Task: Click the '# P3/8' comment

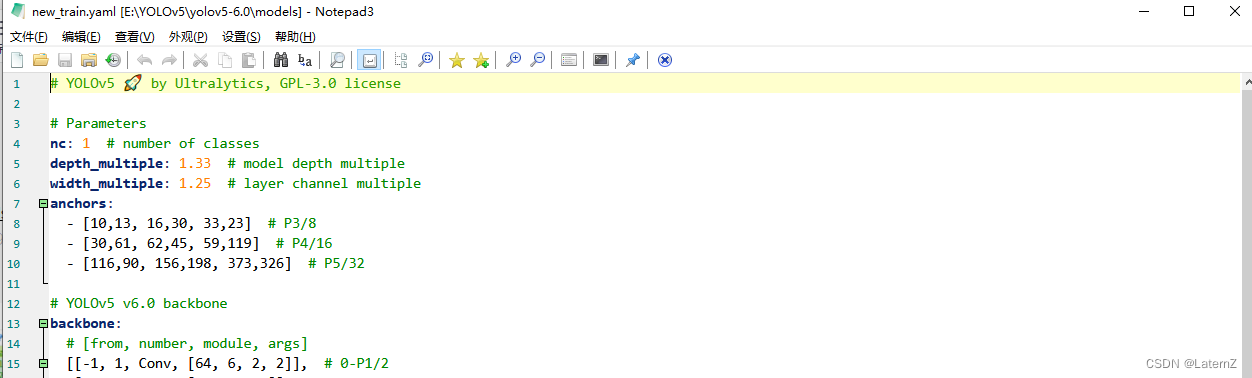Action: 292,224
